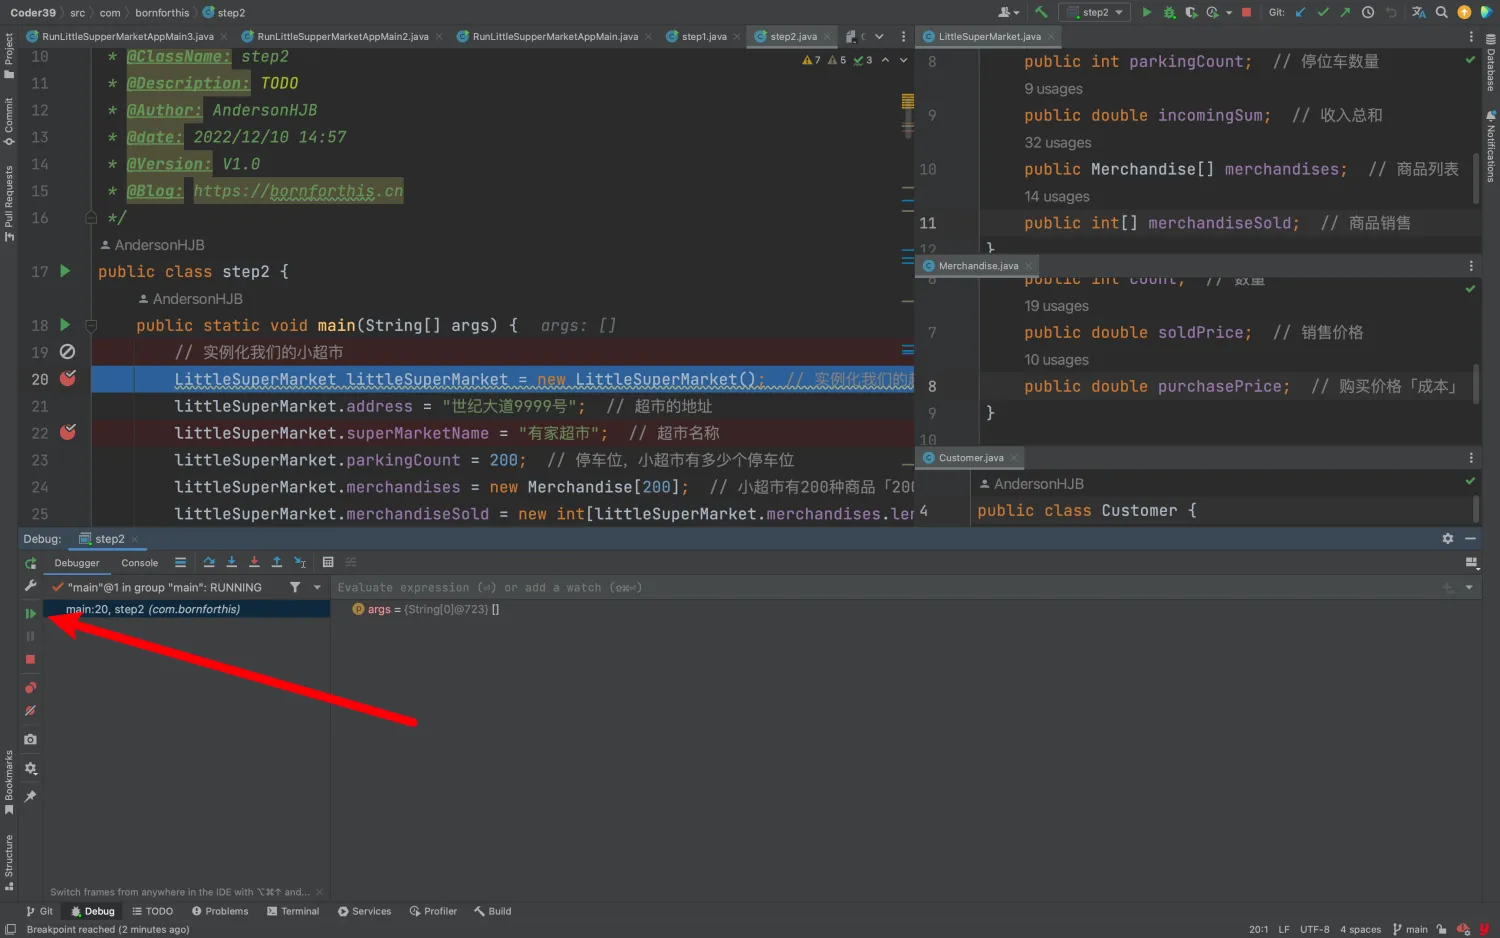Click Debug bug icon in top toolbar
The height and width of the screenshot is (938, 1500).
tap(1169, 12)
